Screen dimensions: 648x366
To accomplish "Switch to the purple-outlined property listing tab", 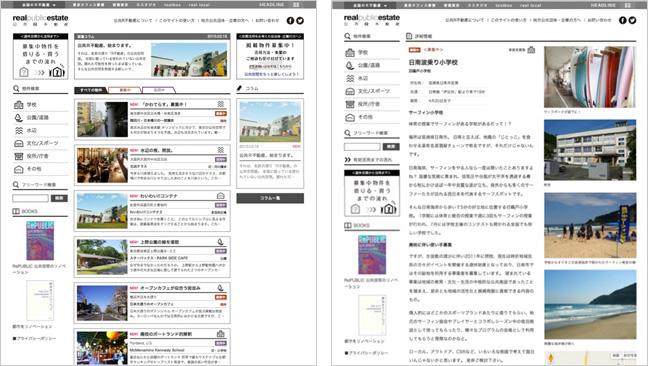I will pos(159,90).
